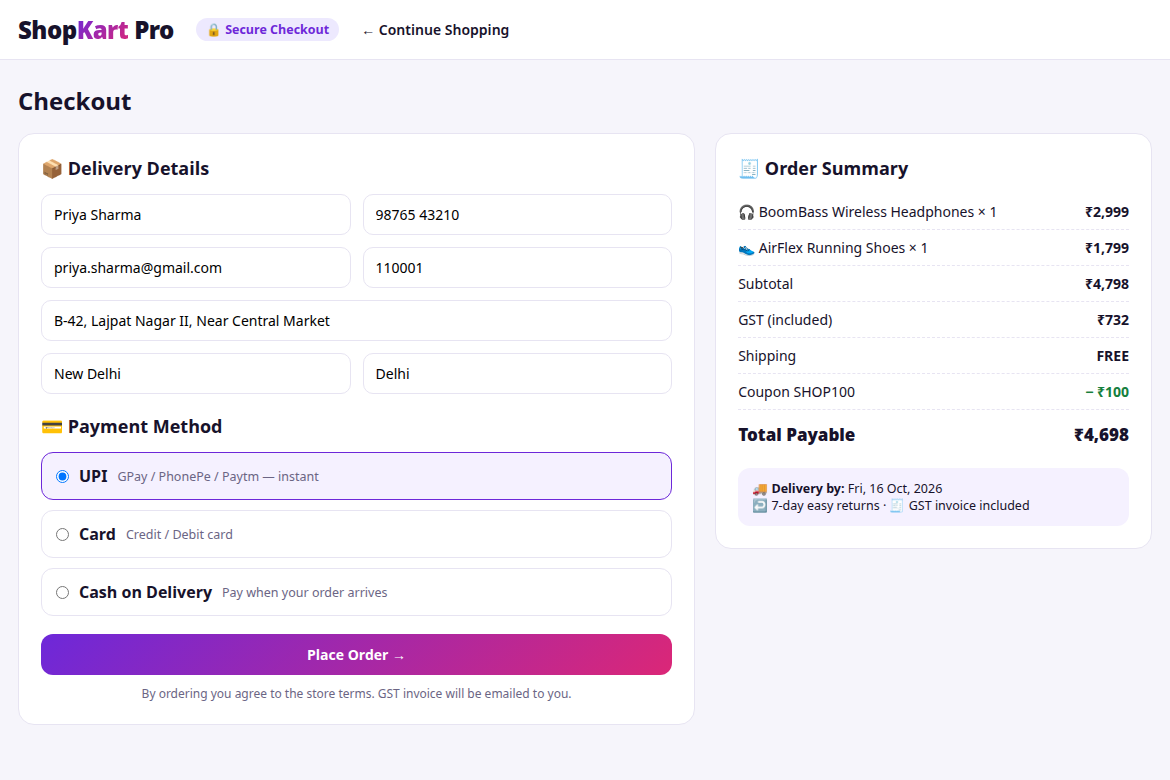The width and height of the screenshot is (1170, 780).
Task: Click the invoice icon next to GST invoice included
Action: click(897, 506)
